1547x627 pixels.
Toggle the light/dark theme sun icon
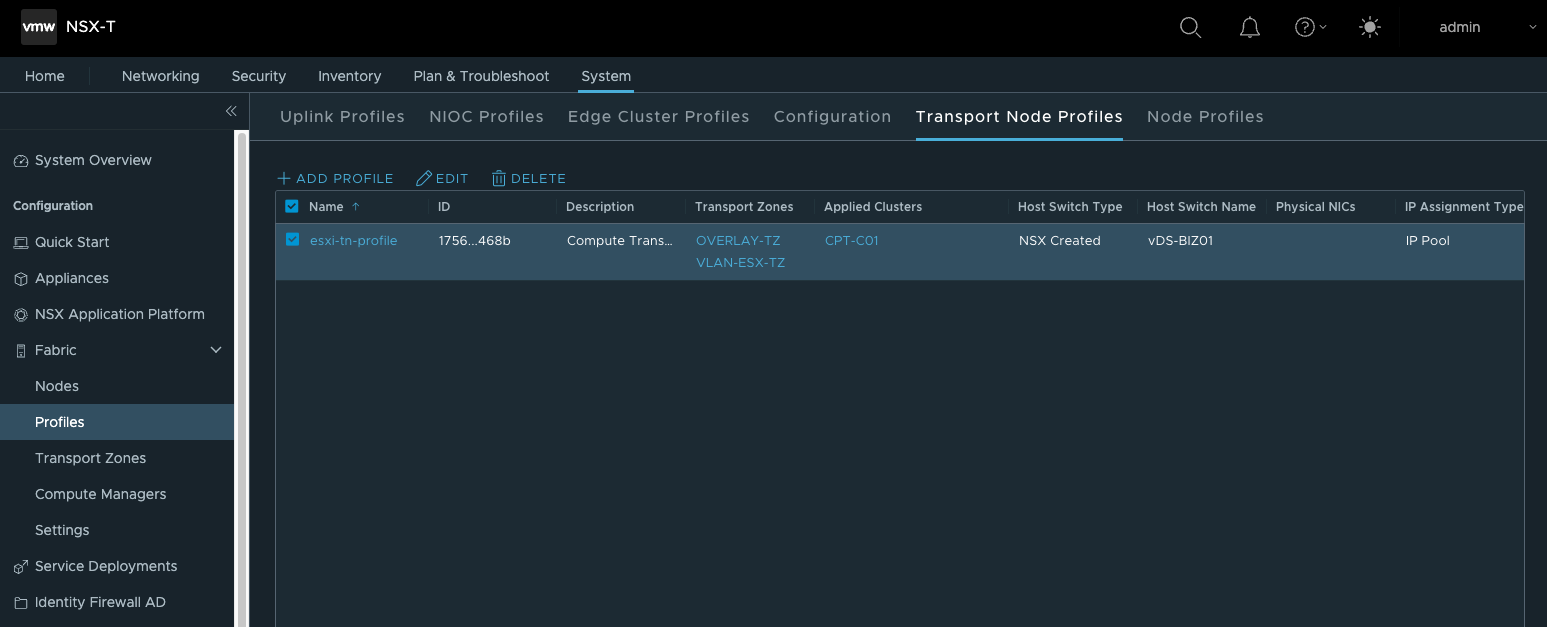click(1370, 28)
